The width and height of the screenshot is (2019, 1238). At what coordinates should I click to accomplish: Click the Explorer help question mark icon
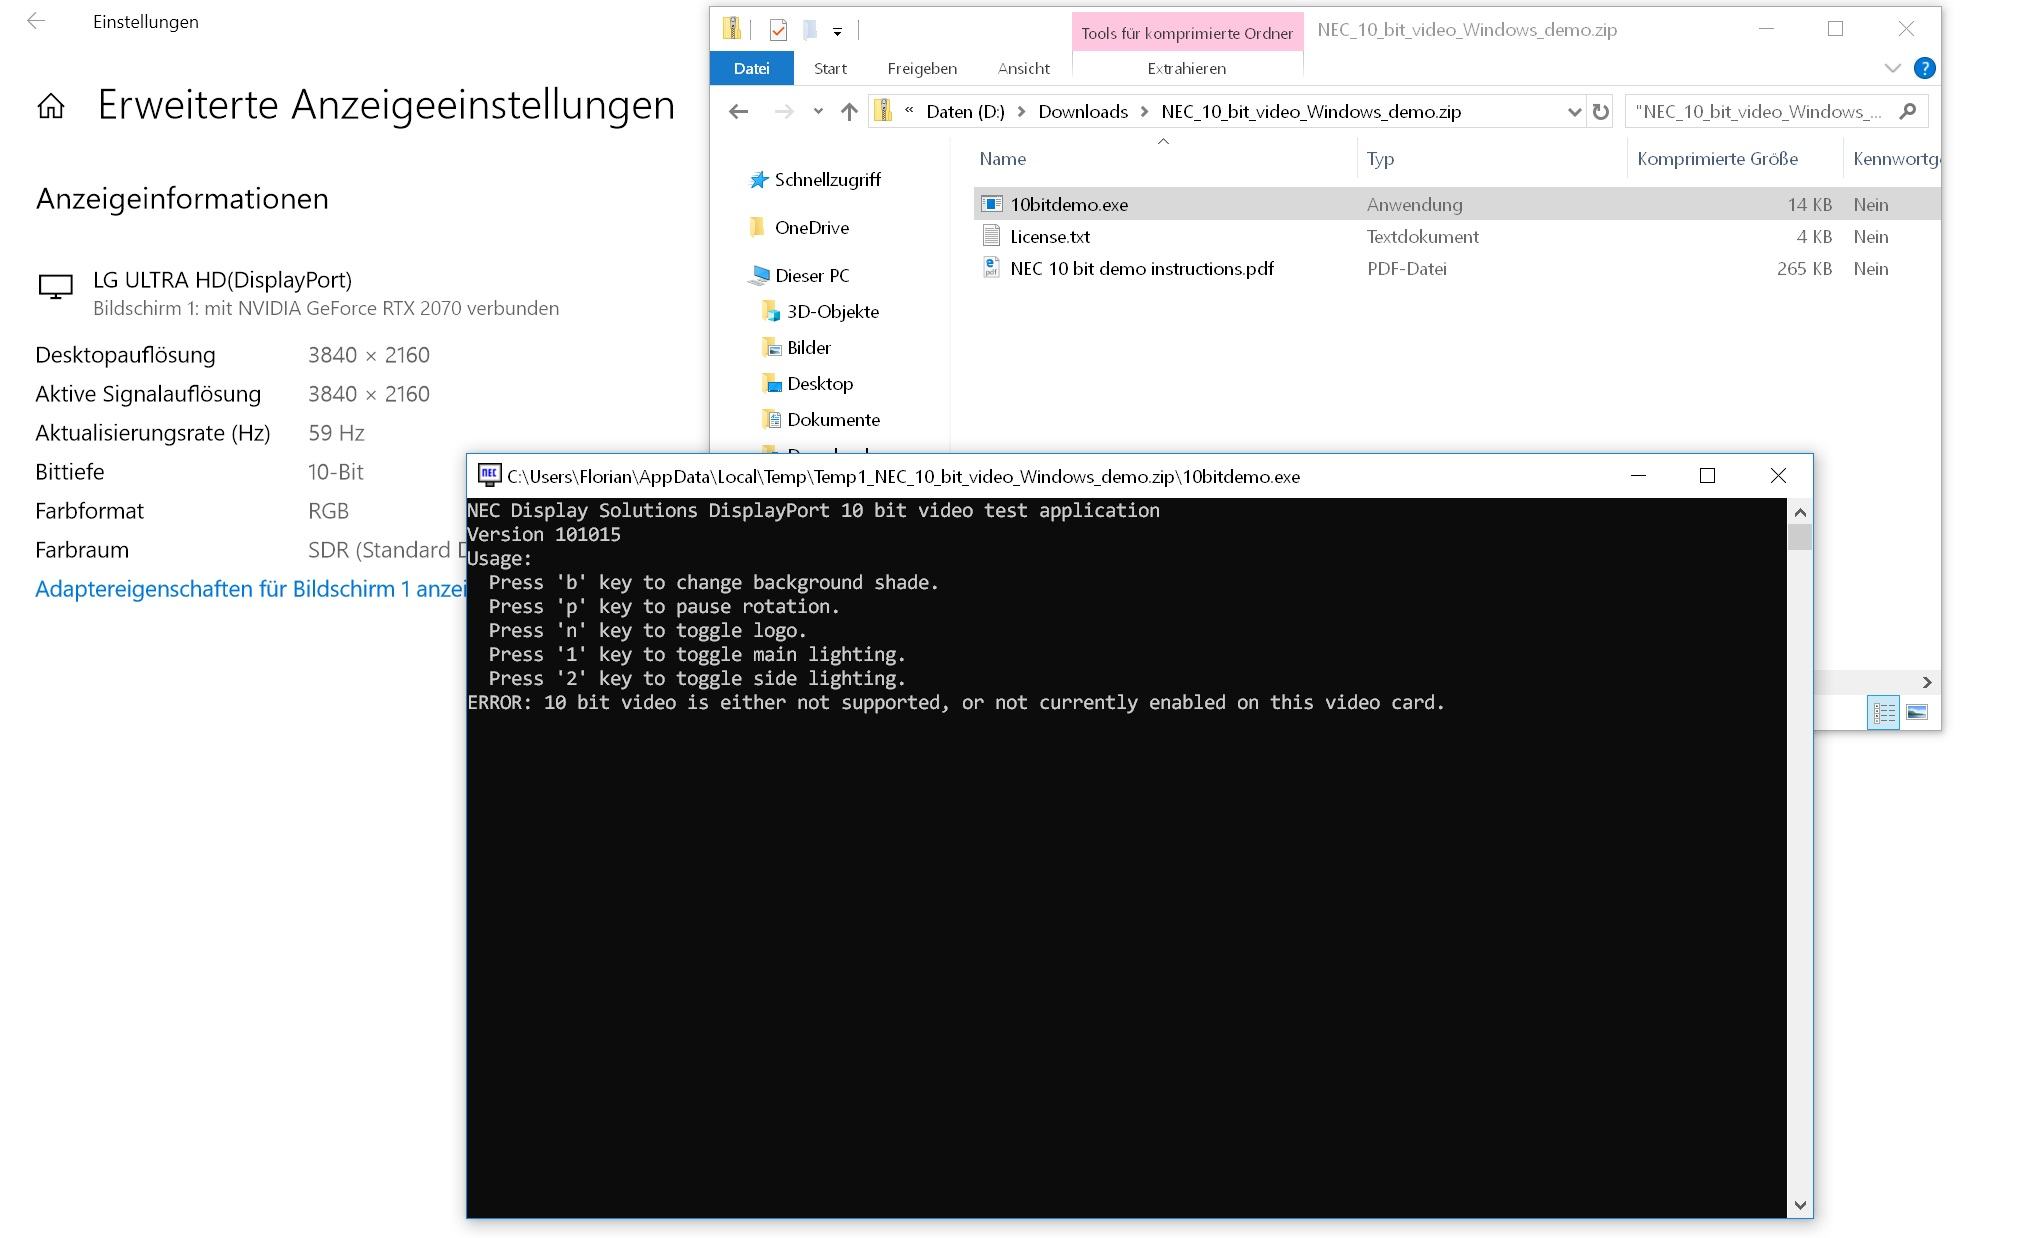(1923, 68)
